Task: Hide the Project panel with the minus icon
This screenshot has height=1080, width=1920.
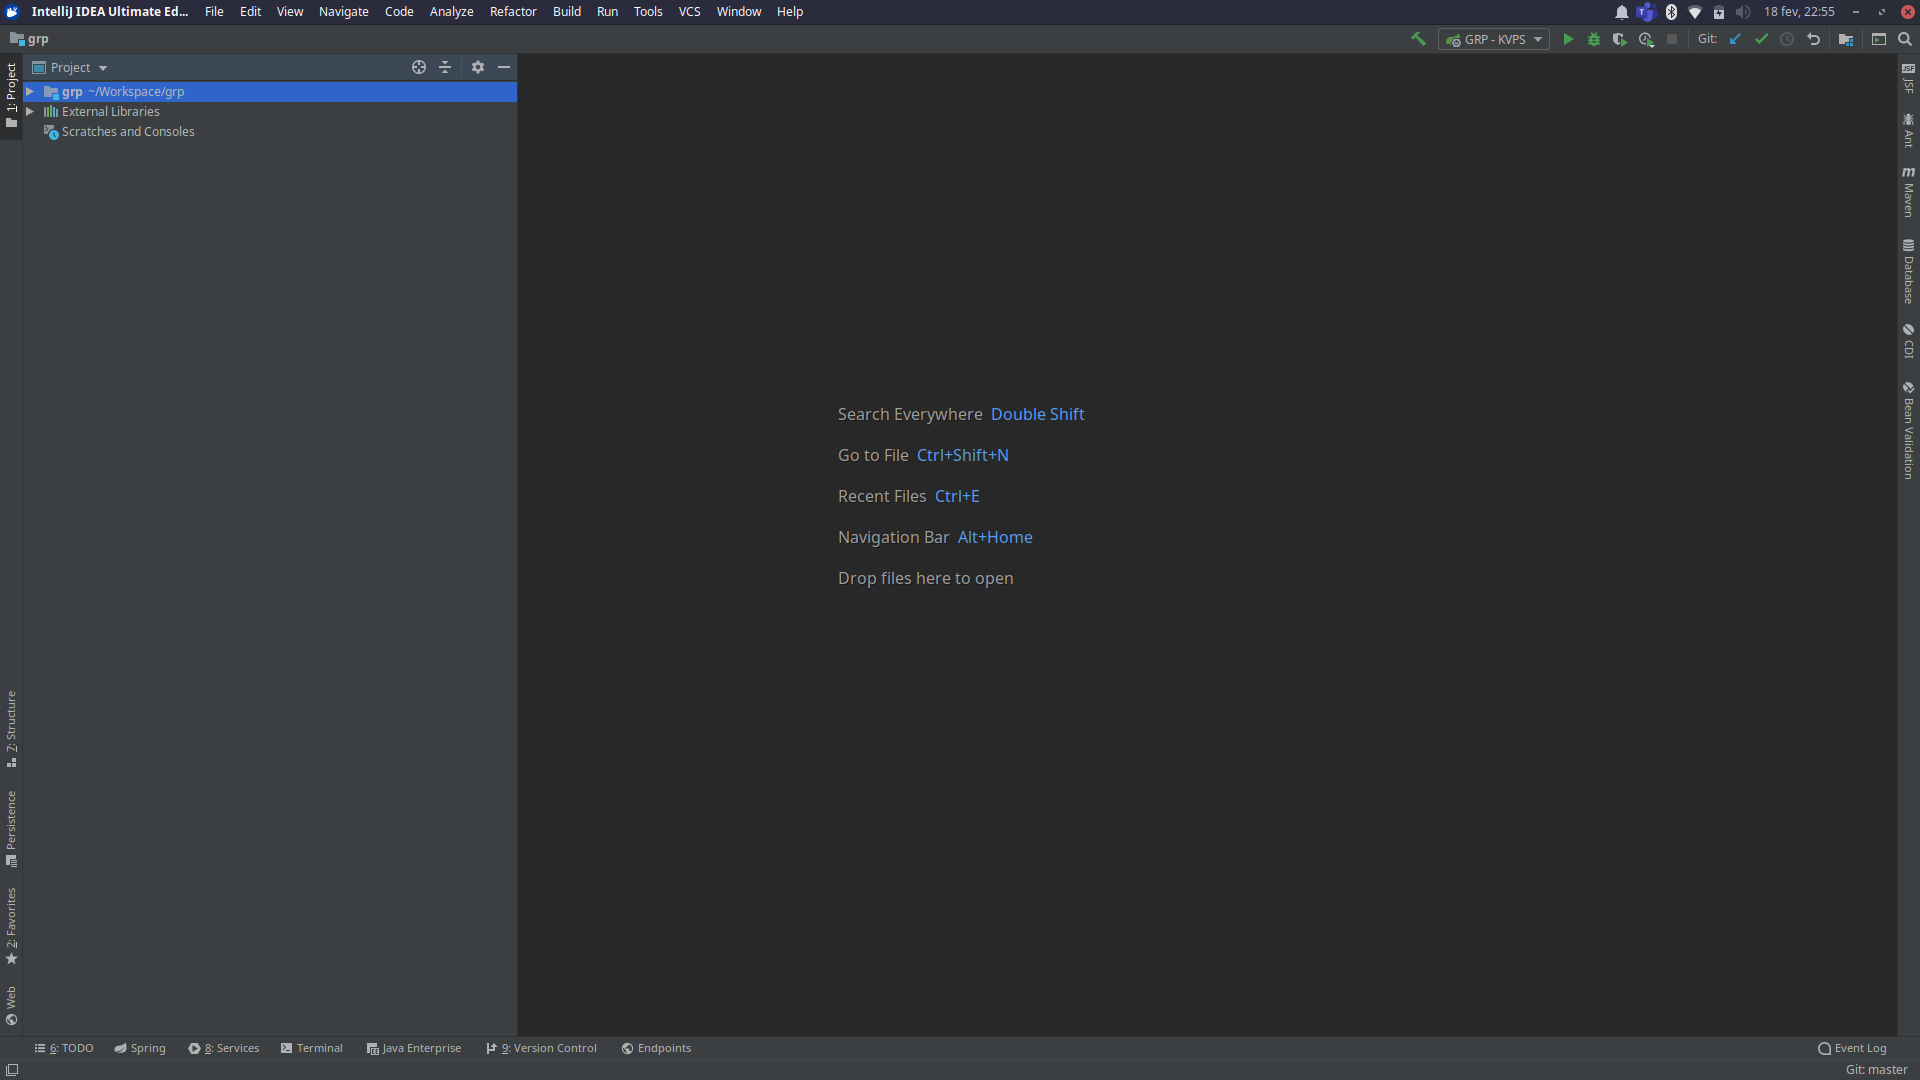Action: (504, 67)
